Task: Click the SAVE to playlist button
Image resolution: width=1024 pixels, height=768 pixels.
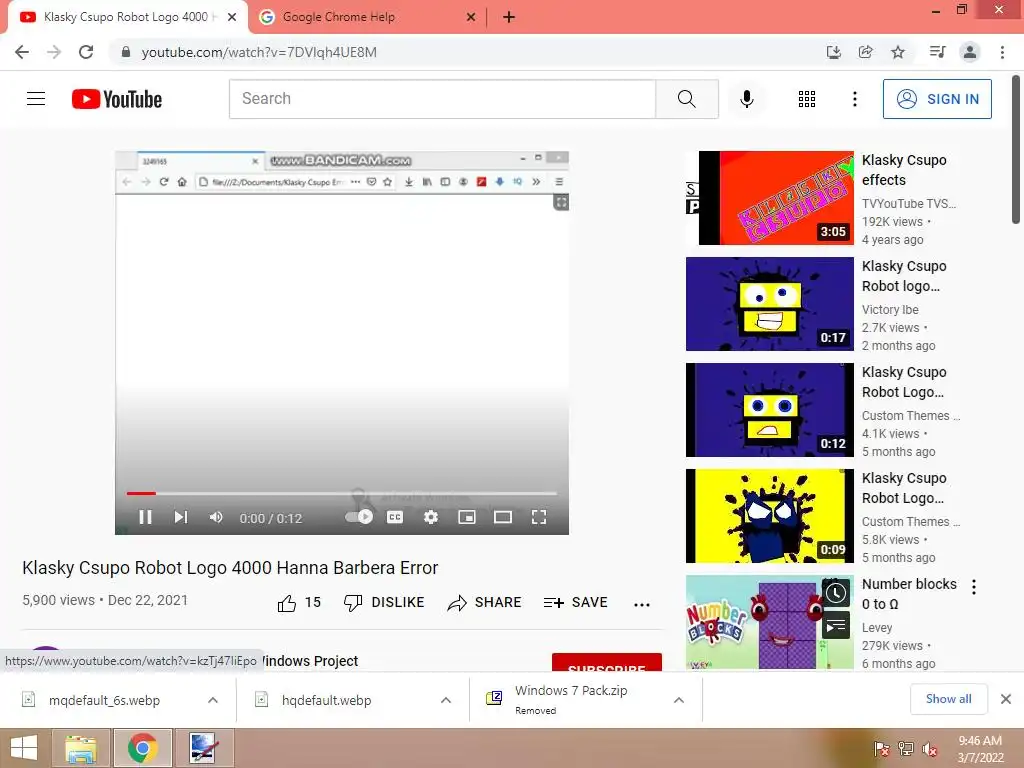Action: pos(575,602)
